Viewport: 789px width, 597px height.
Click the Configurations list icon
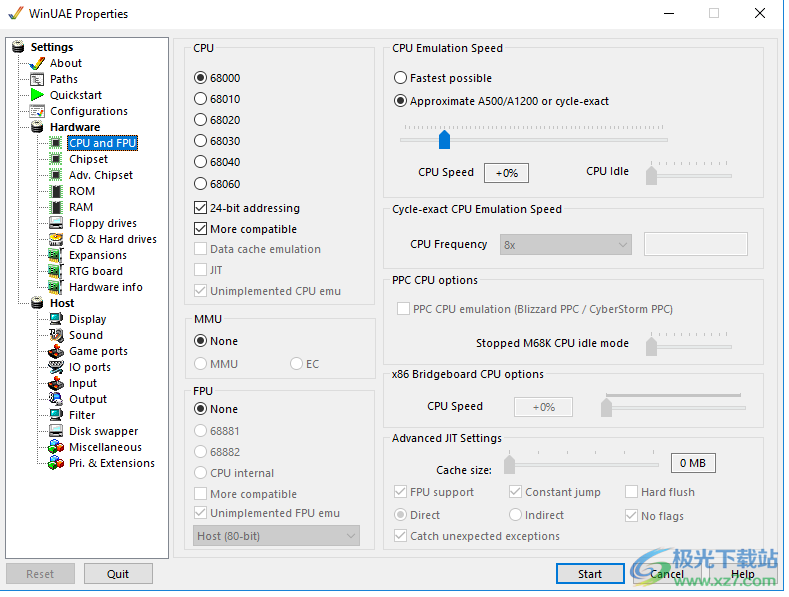[x=37, y=111]
